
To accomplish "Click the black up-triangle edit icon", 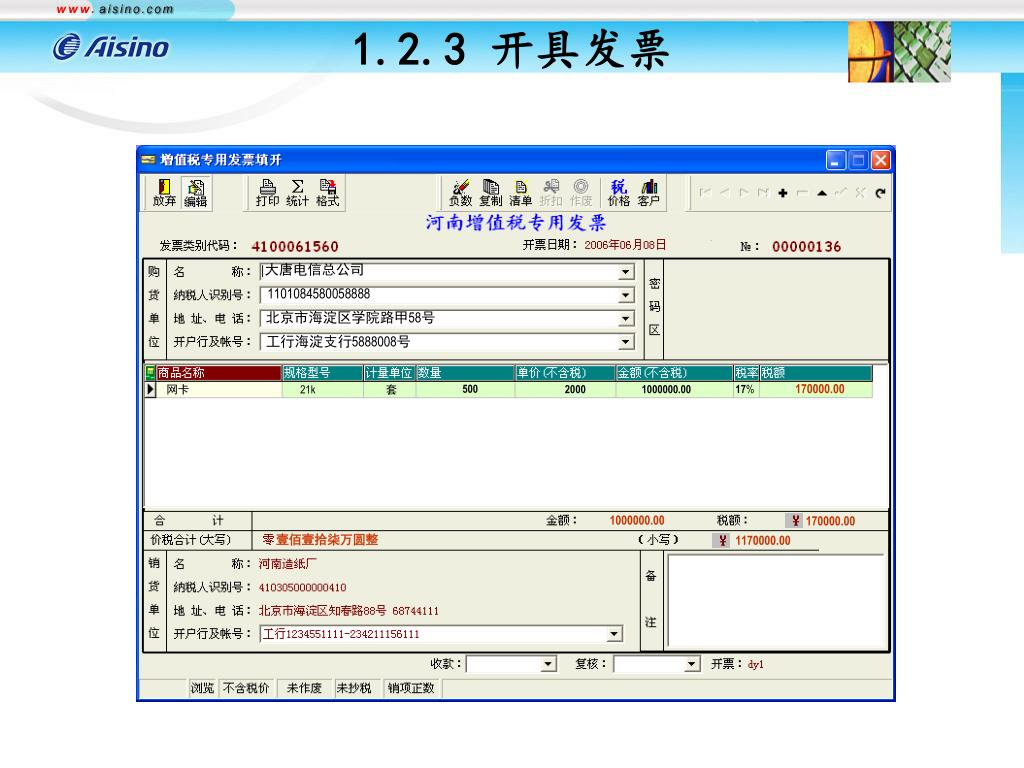I will [822, 193].
